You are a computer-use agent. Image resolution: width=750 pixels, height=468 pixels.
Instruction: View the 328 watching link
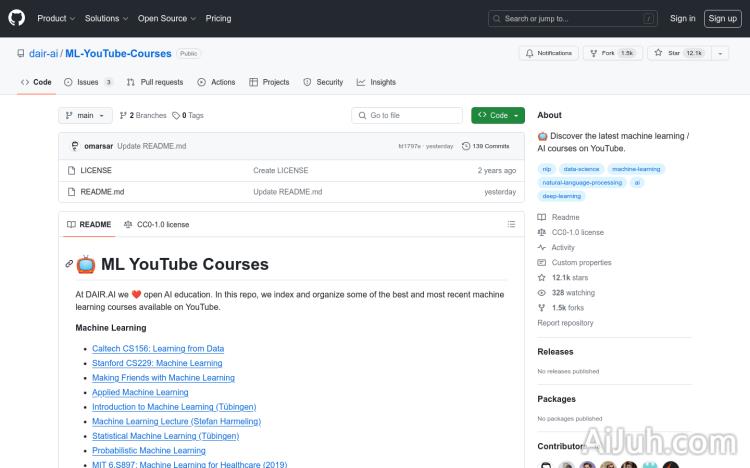coord(566,292)
